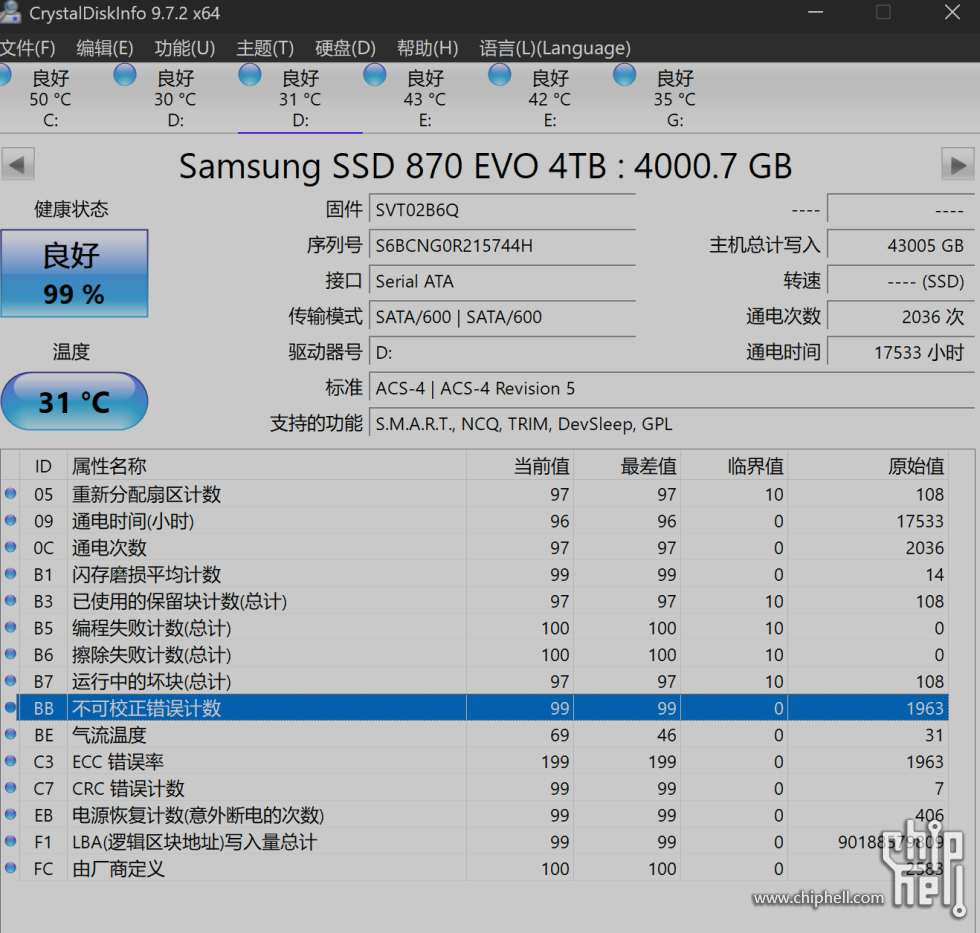Open the 语言(L)(Language) menu
Screen dimensions: 980x933
click(555, 48)
